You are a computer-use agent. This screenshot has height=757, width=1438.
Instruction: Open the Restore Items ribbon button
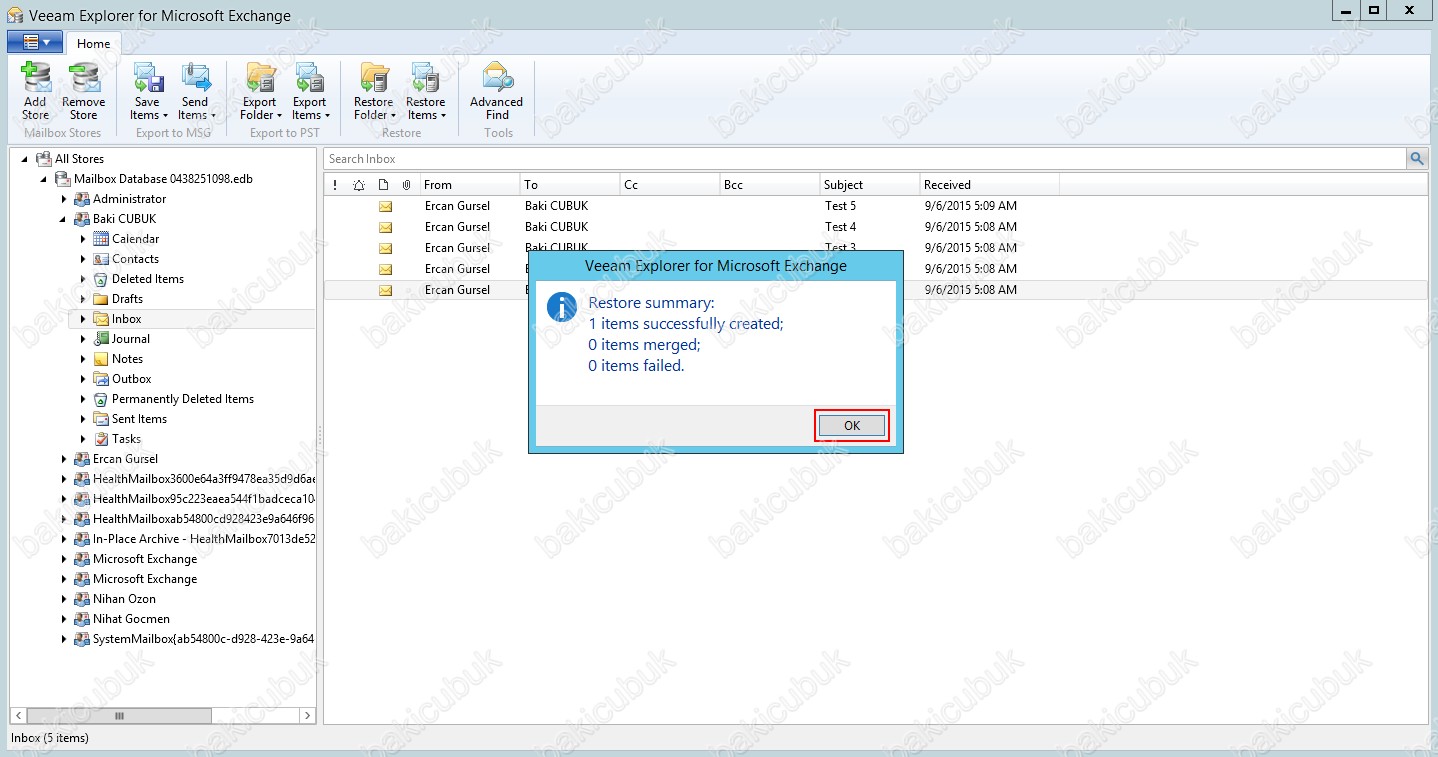425,91
